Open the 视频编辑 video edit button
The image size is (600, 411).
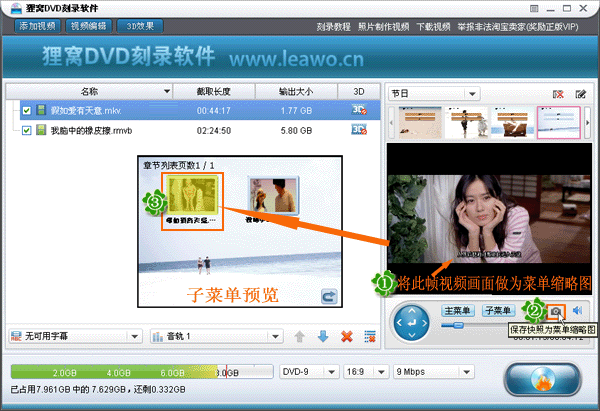tap(88, 26)
